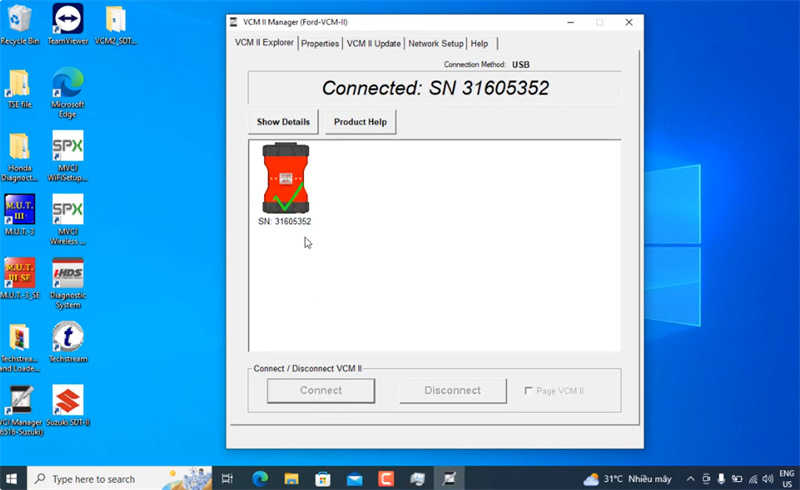Show hidden system tray icons
This screenshot has width=800, height=490.
point(690,479)
